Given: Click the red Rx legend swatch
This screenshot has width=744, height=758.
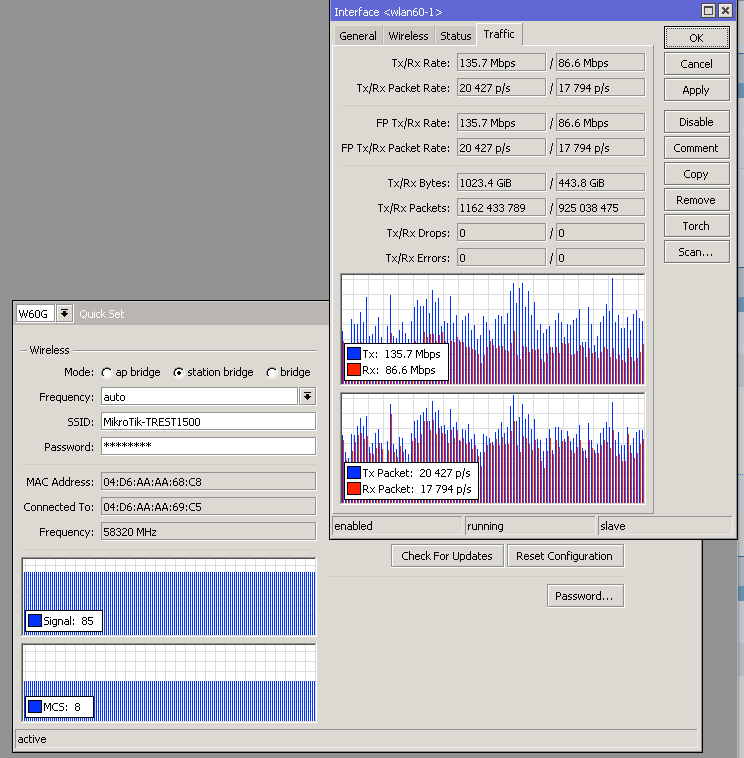Looking at the screenshot, I should click(x=354, y=370).
